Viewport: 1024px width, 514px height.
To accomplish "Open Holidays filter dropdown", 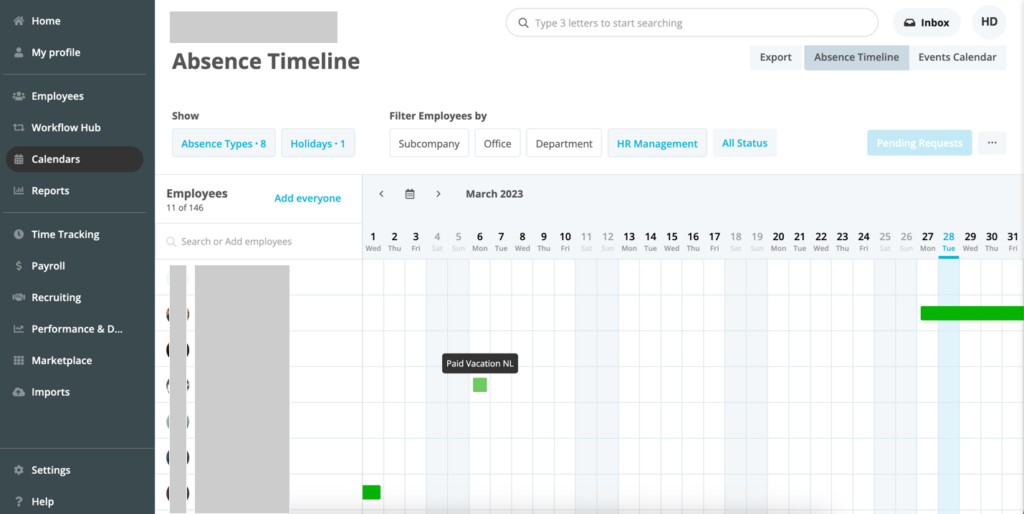I will (x=318, y=143).
